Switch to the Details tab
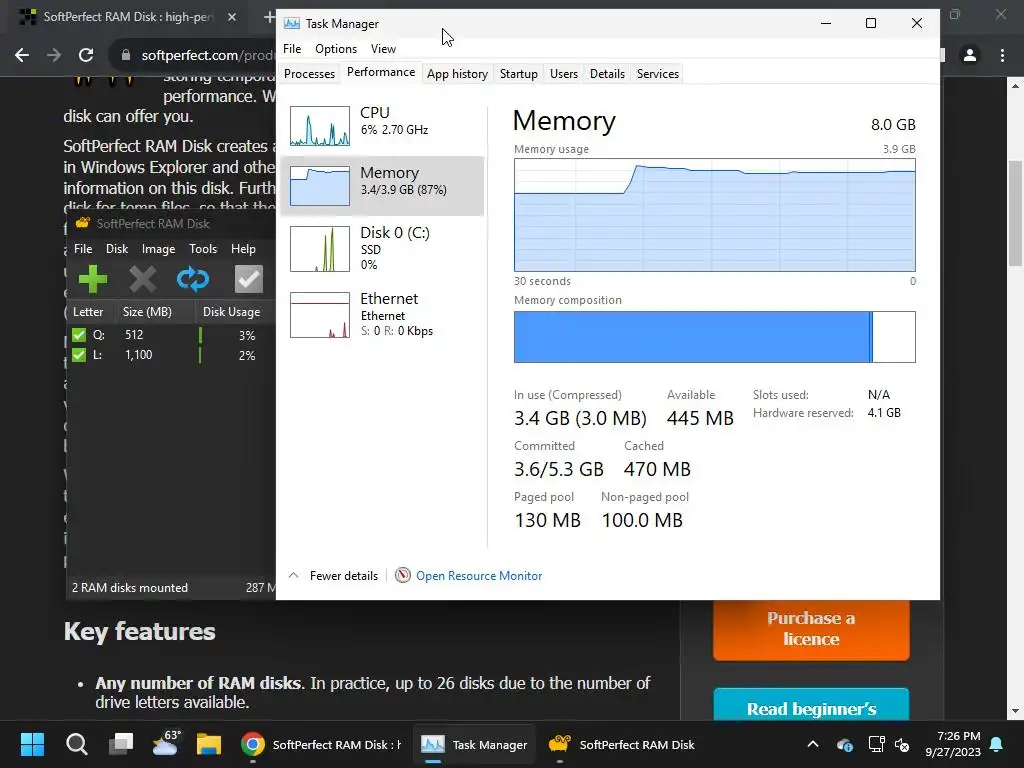This screenshot has height=768, width=1024. (607, 74)
